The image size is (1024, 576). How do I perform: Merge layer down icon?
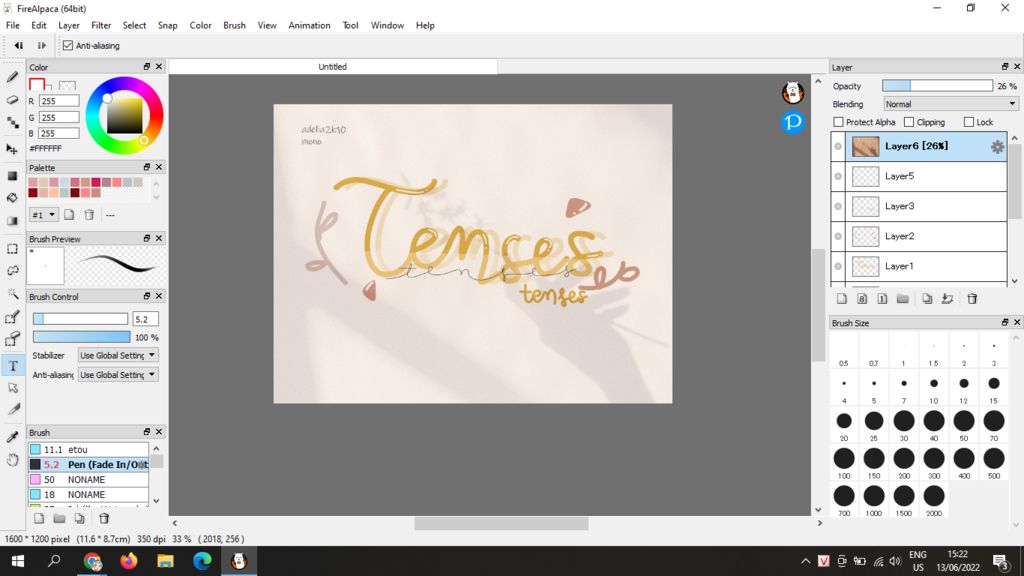coord(948,299)
